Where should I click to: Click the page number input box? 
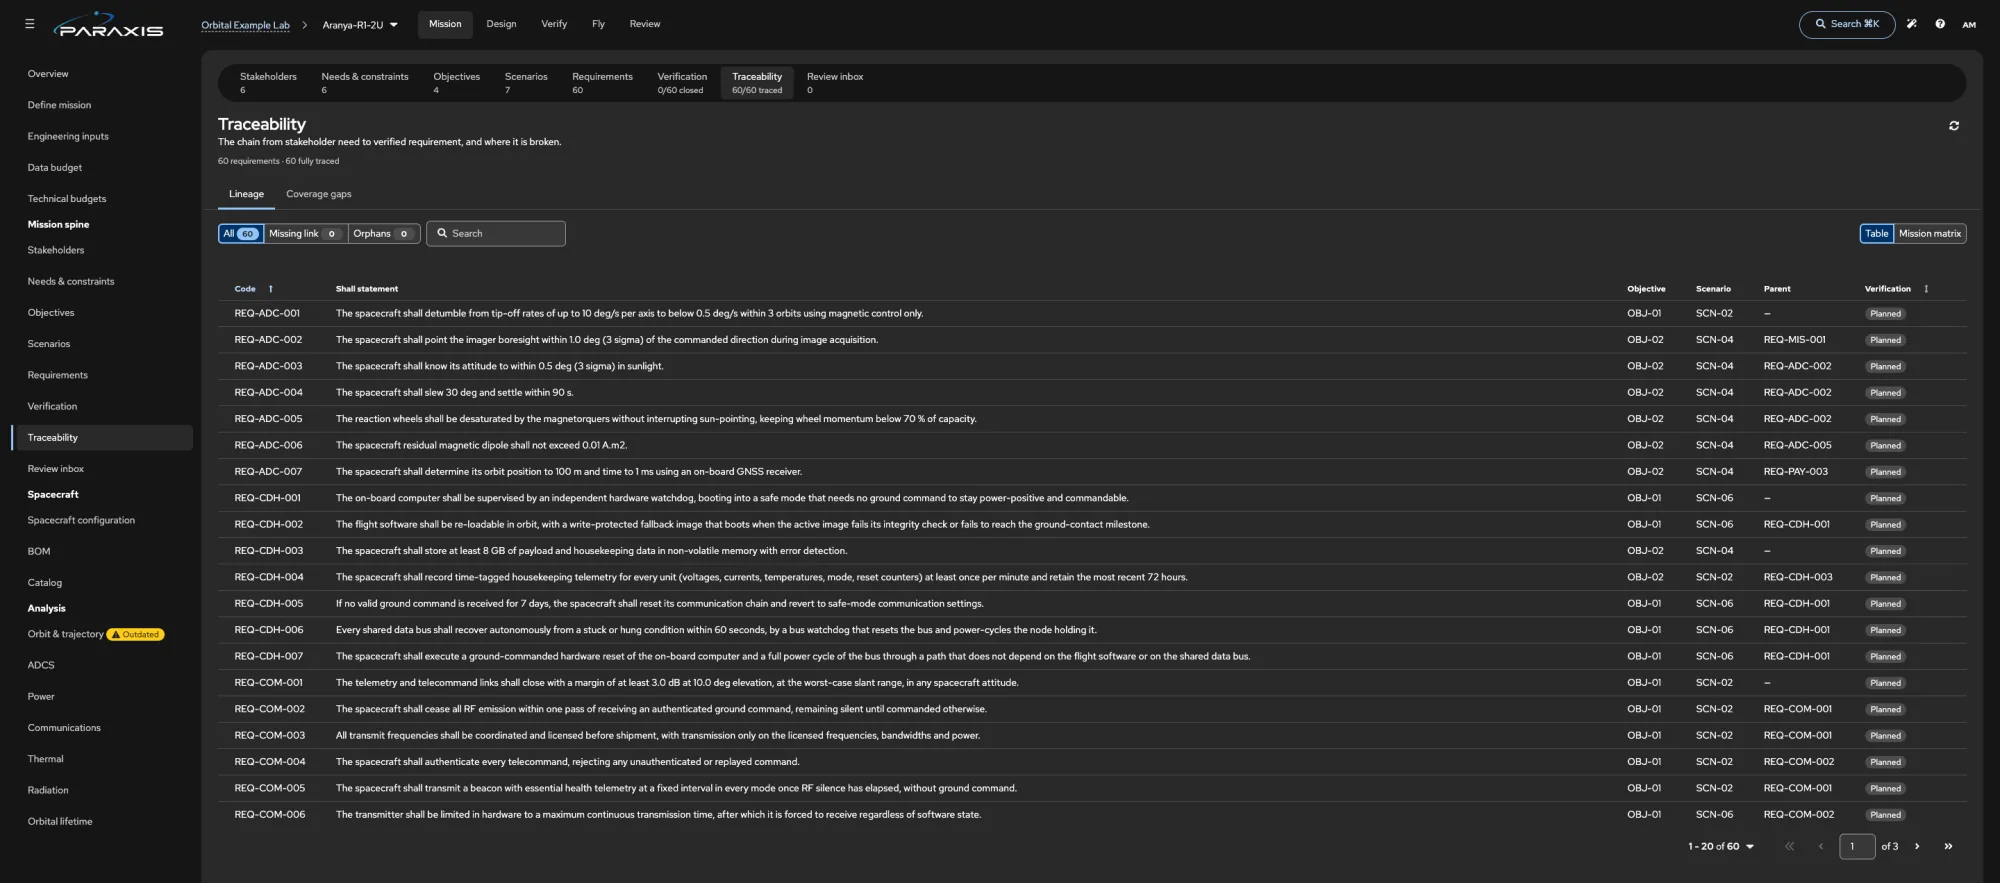[1857, 846]
